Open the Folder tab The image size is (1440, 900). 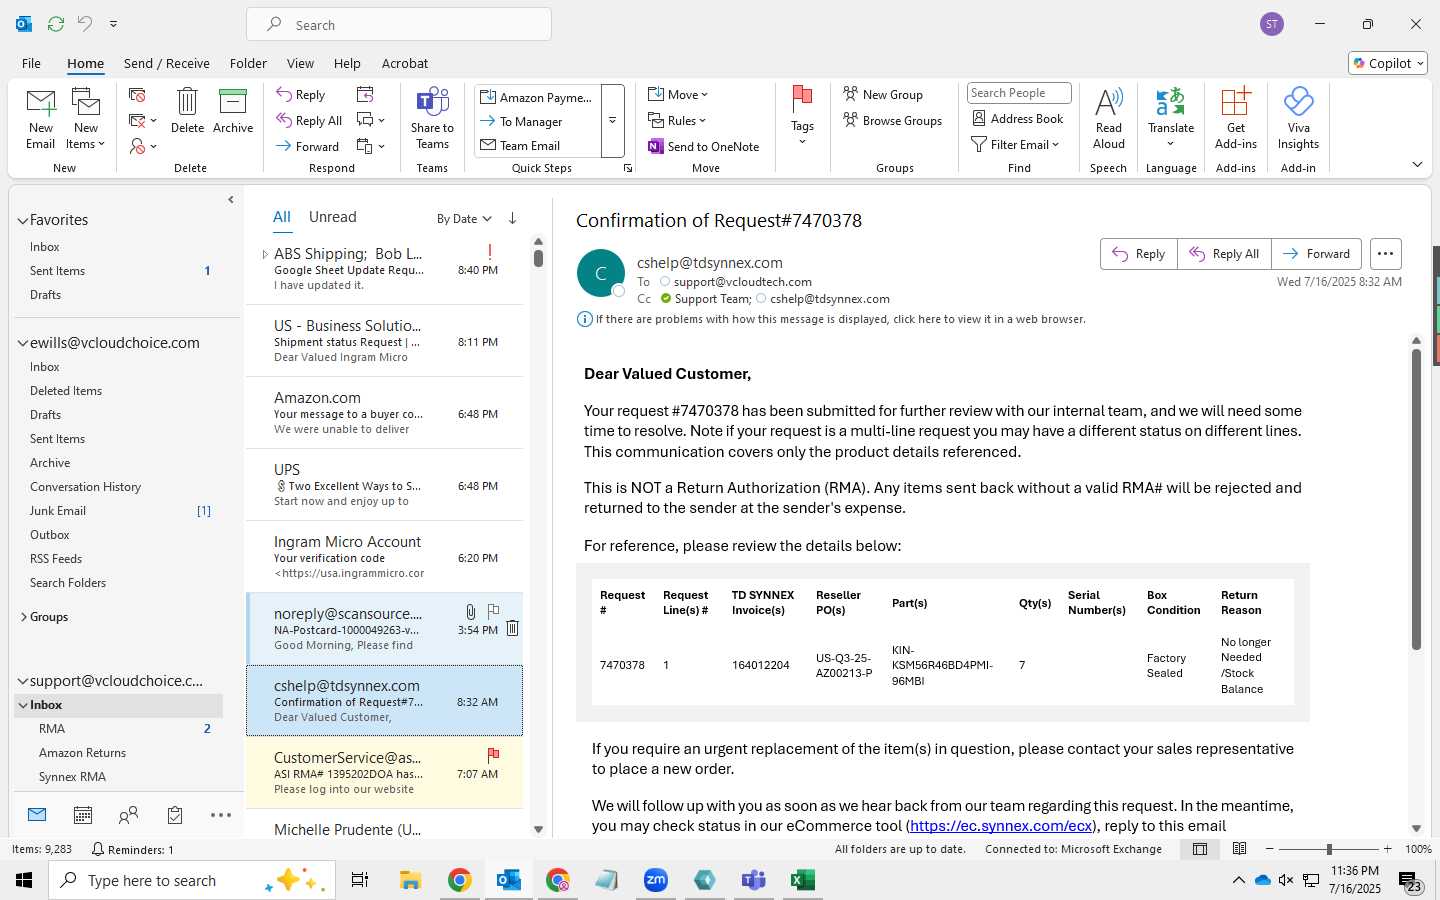tap(248, 63)
